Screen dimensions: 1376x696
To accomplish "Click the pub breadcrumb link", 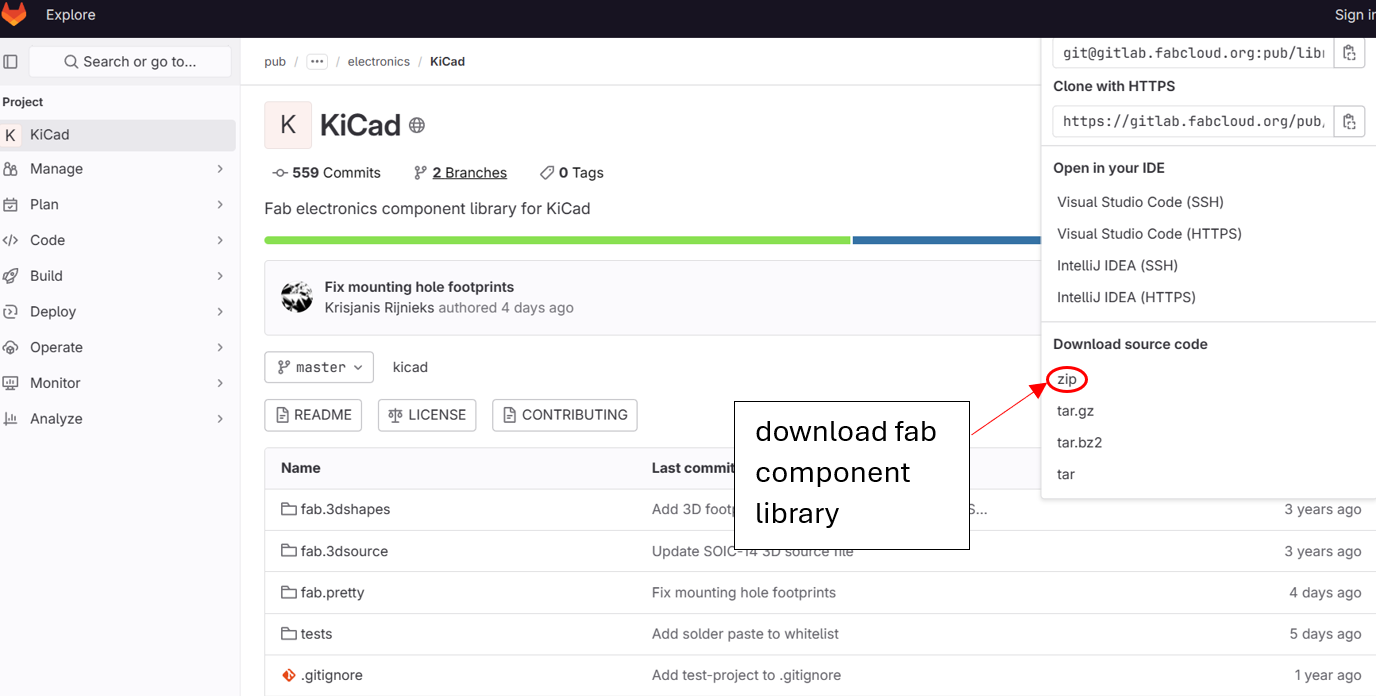I will click(275, 62).
